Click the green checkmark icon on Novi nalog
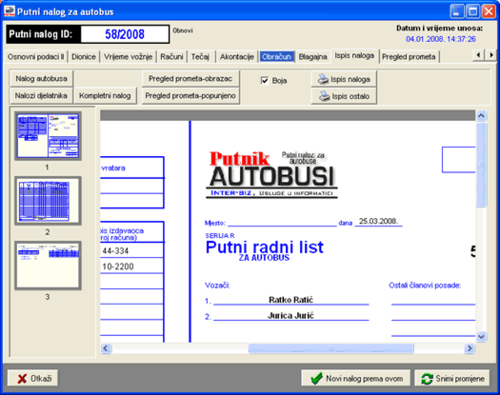The image size is (500, 395). 316,378
